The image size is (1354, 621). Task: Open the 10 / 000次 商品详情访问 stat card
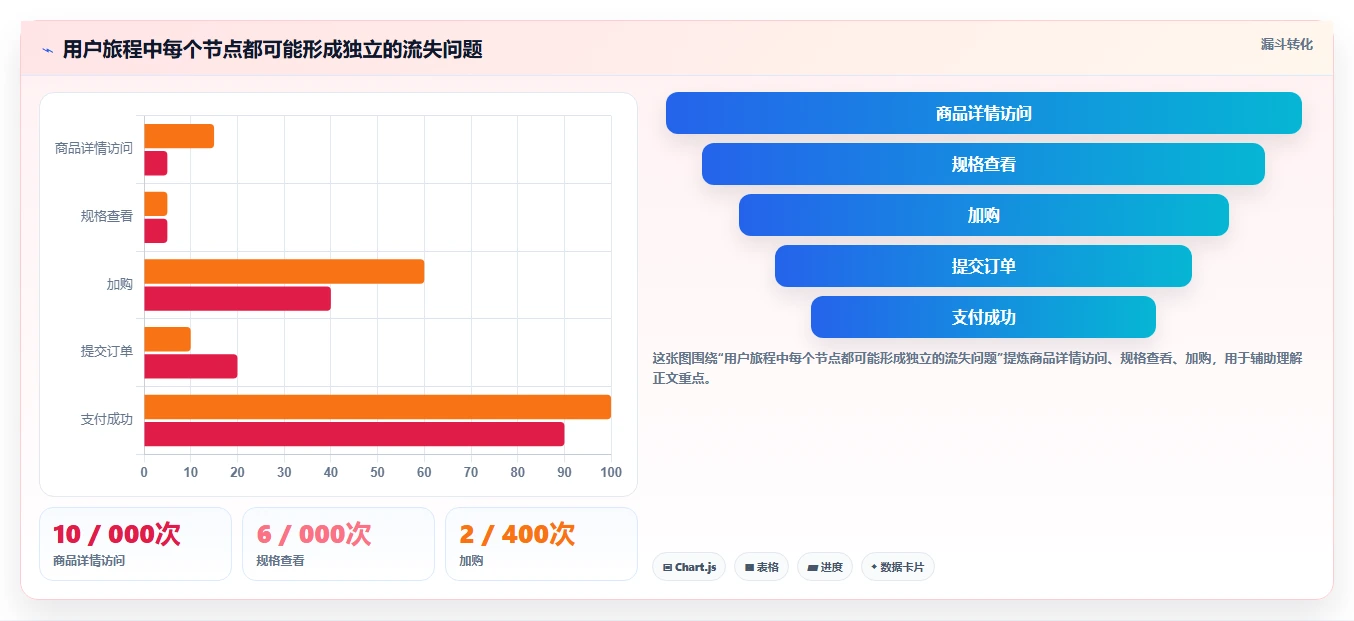pos(135,544)
